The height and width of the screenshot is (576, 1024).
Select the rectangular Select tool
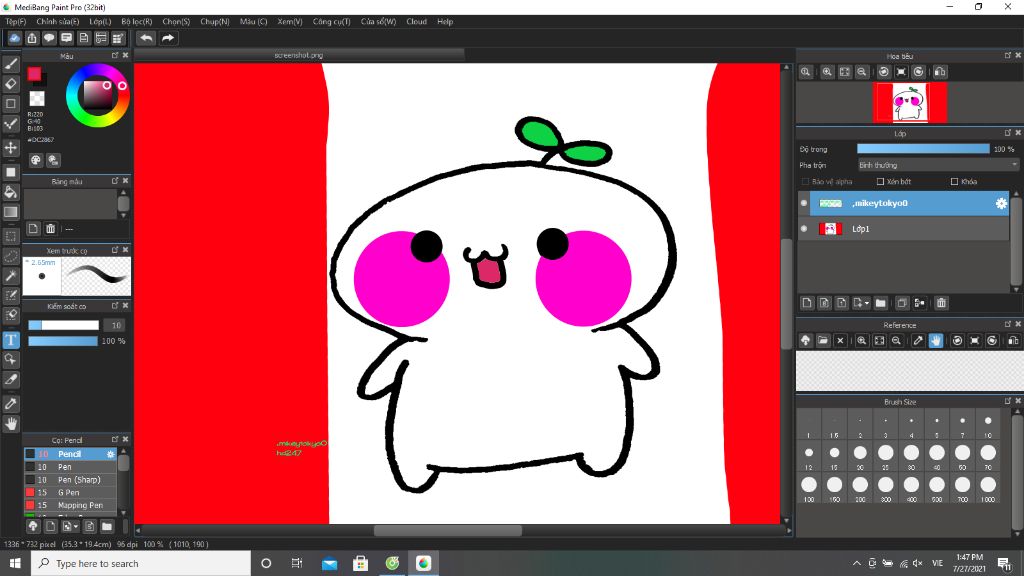[11, 236]
